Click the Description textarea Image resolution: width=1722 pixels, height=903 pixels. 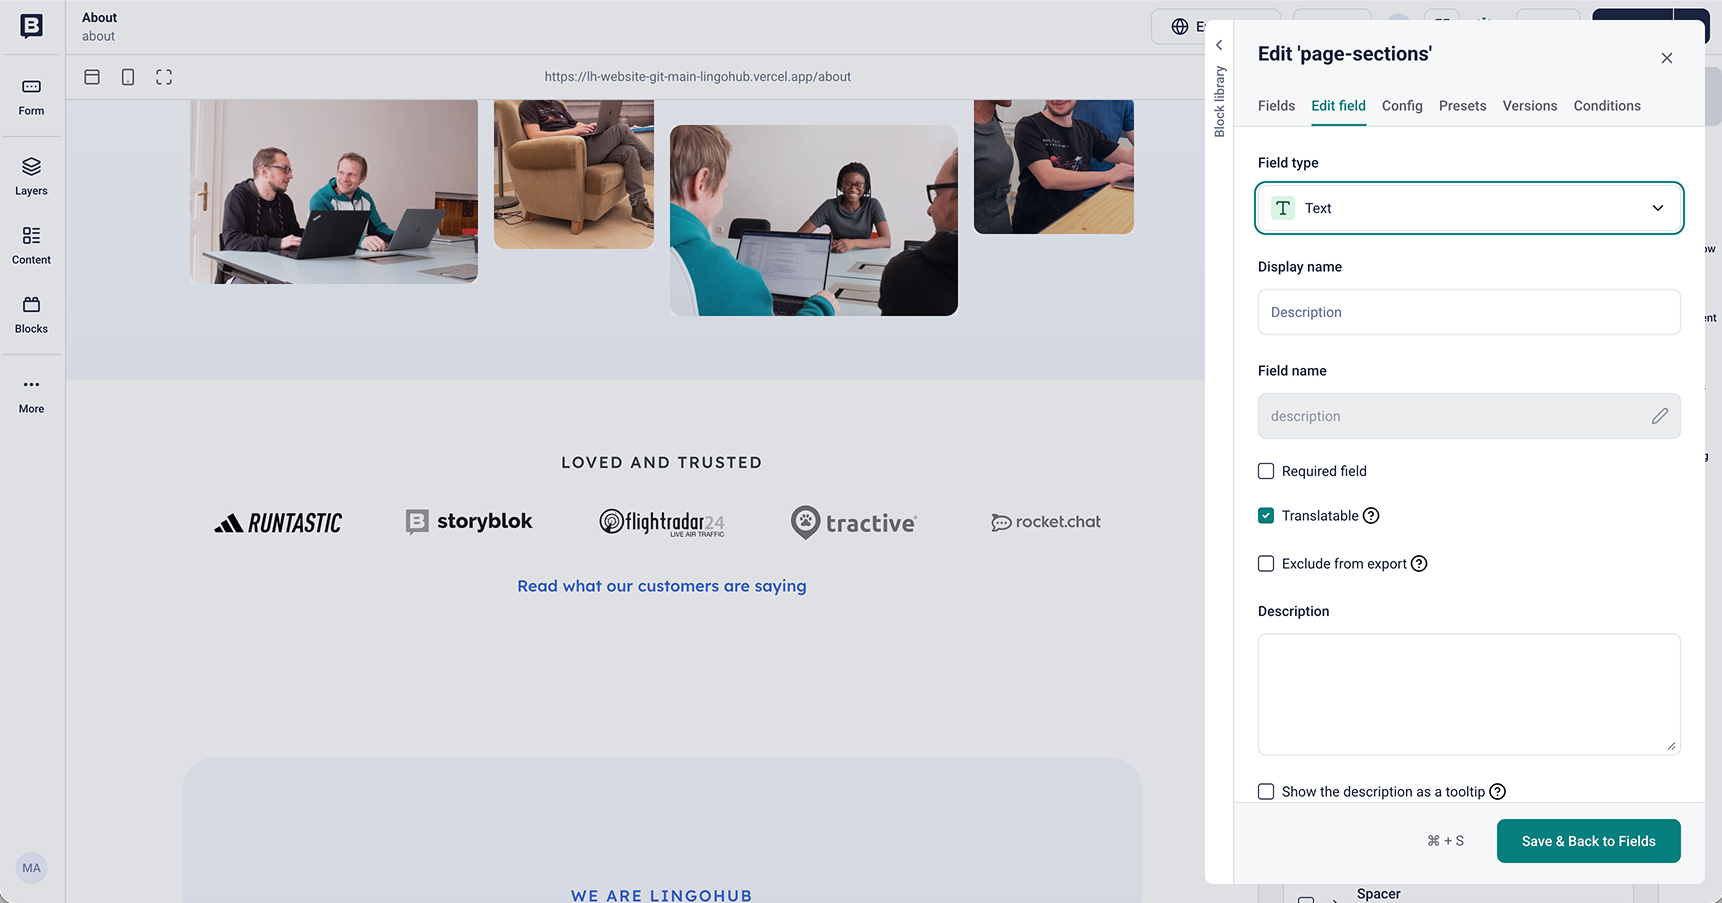click(x=1469, y=694)
